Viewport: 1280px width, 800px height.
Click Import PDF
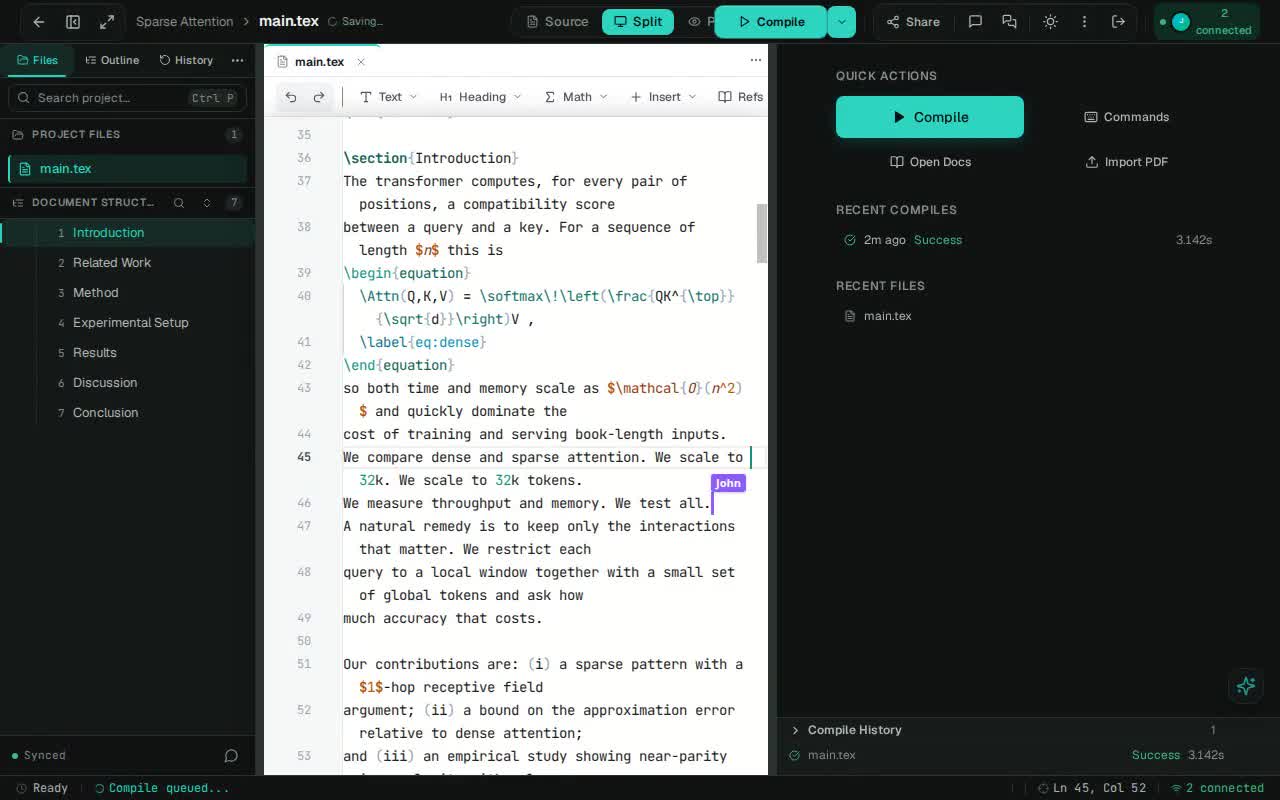(x=1126, y=162)
